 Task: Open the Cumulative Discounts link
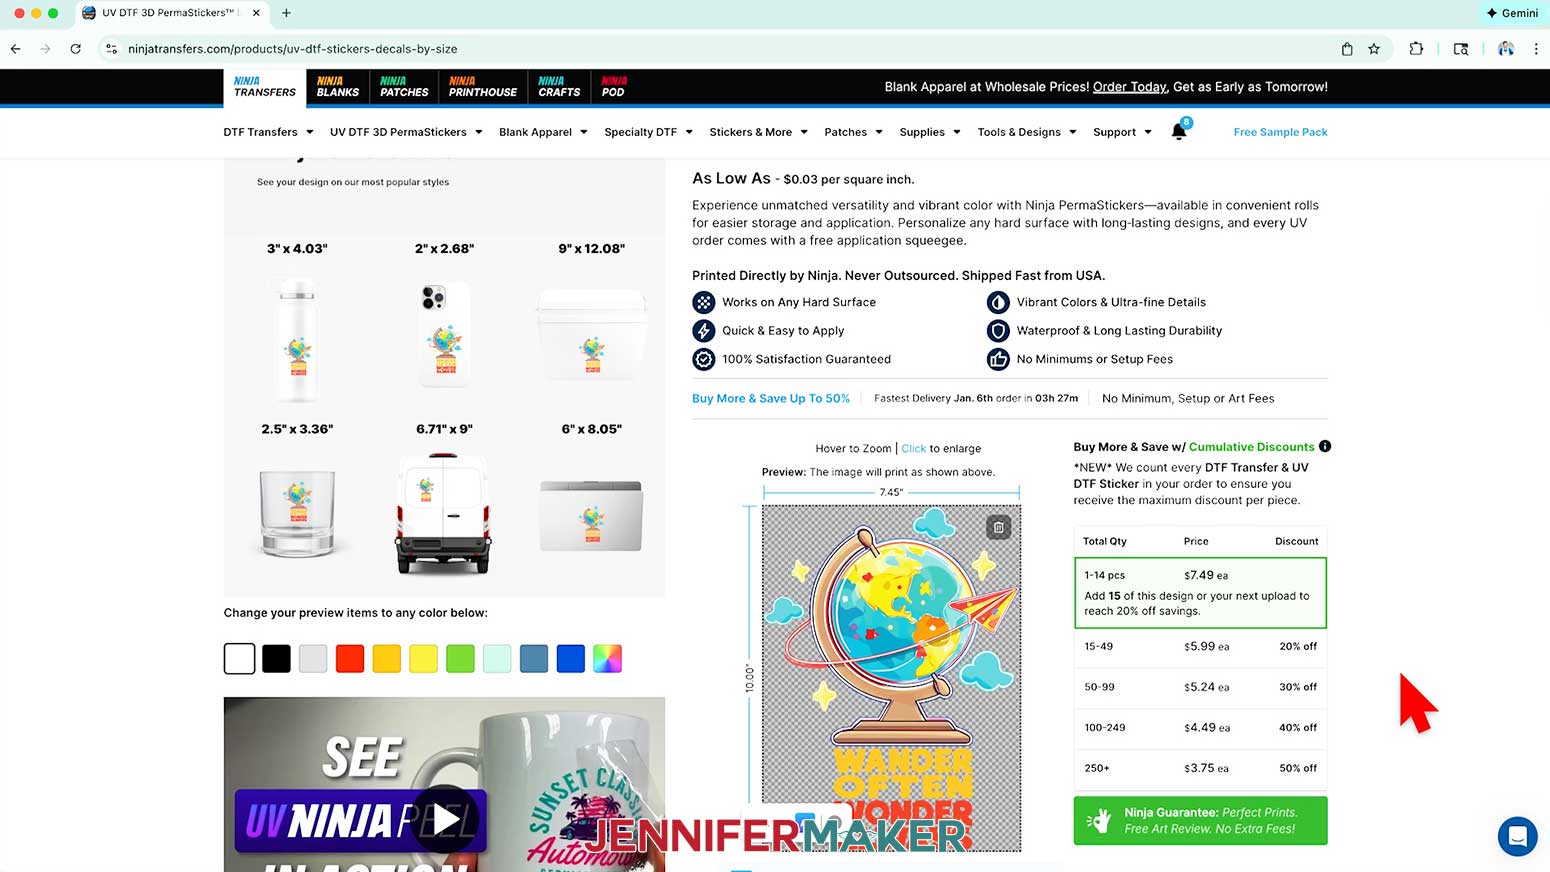[1251, 447]
